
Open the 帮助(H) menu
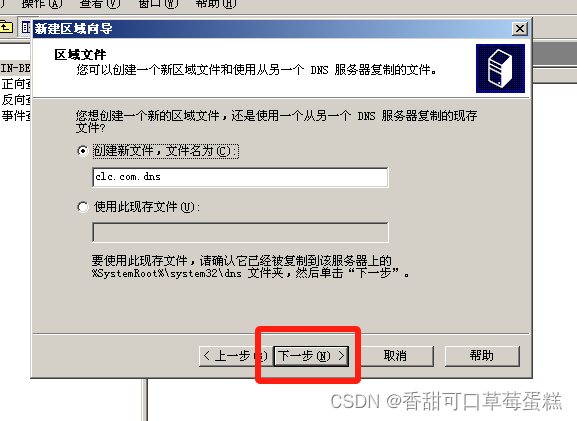216,4
